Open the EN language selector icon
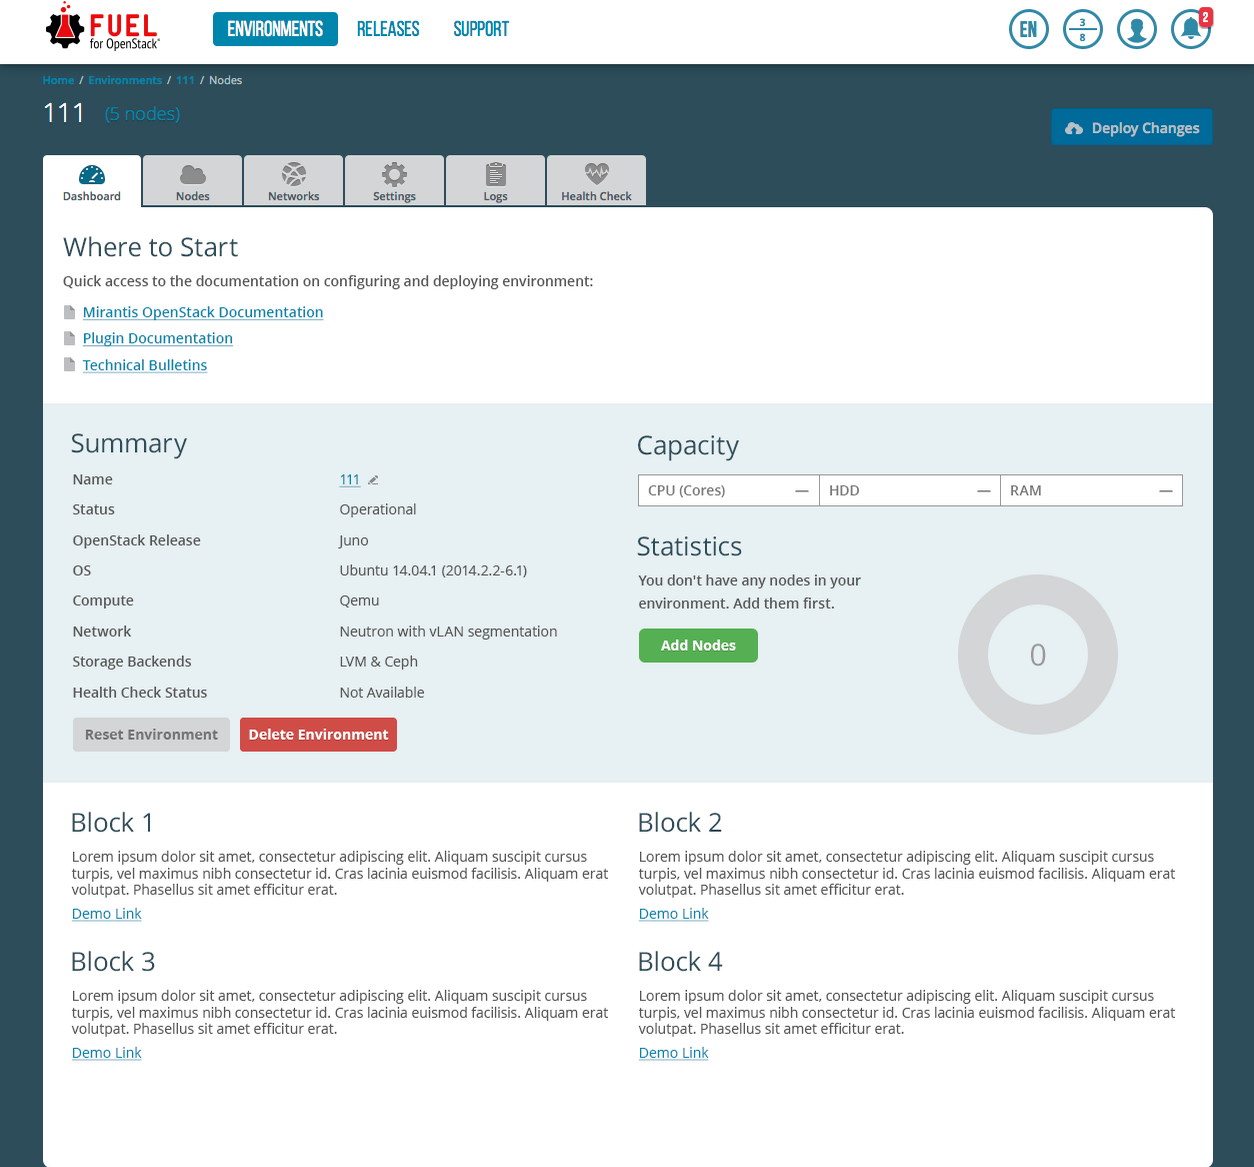This screenshot has width=1254, height=1167. pos(1029,29)
